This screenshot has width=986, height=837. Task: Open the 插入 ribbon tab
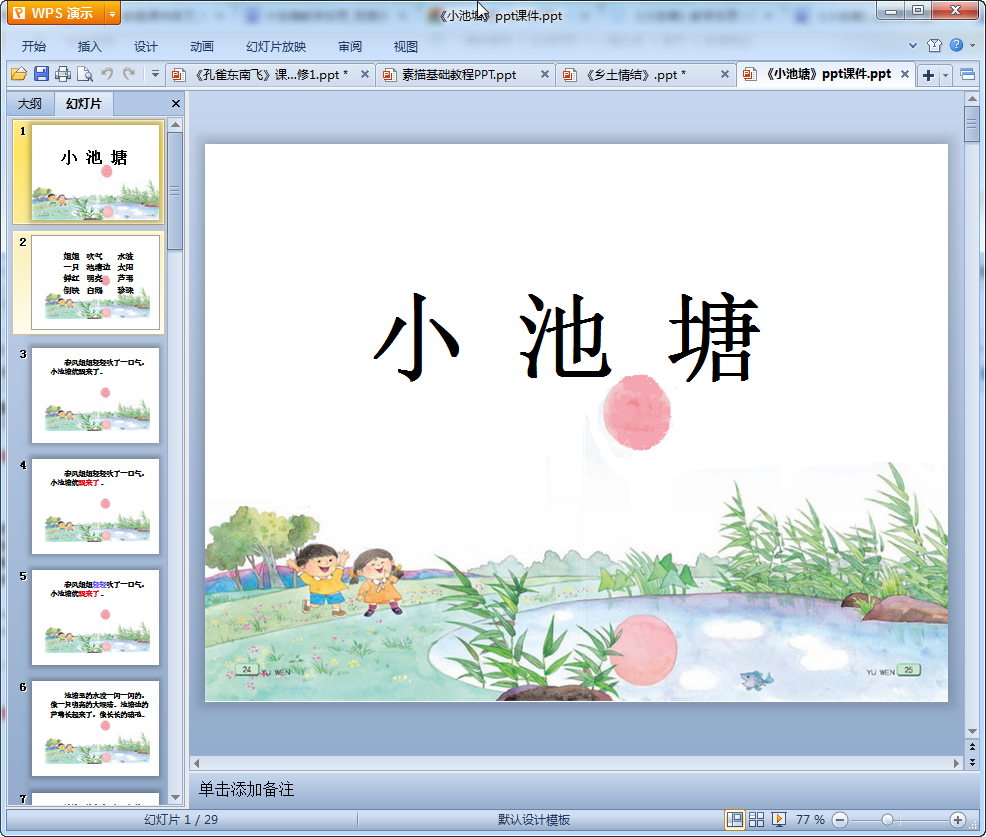(89, 47)
